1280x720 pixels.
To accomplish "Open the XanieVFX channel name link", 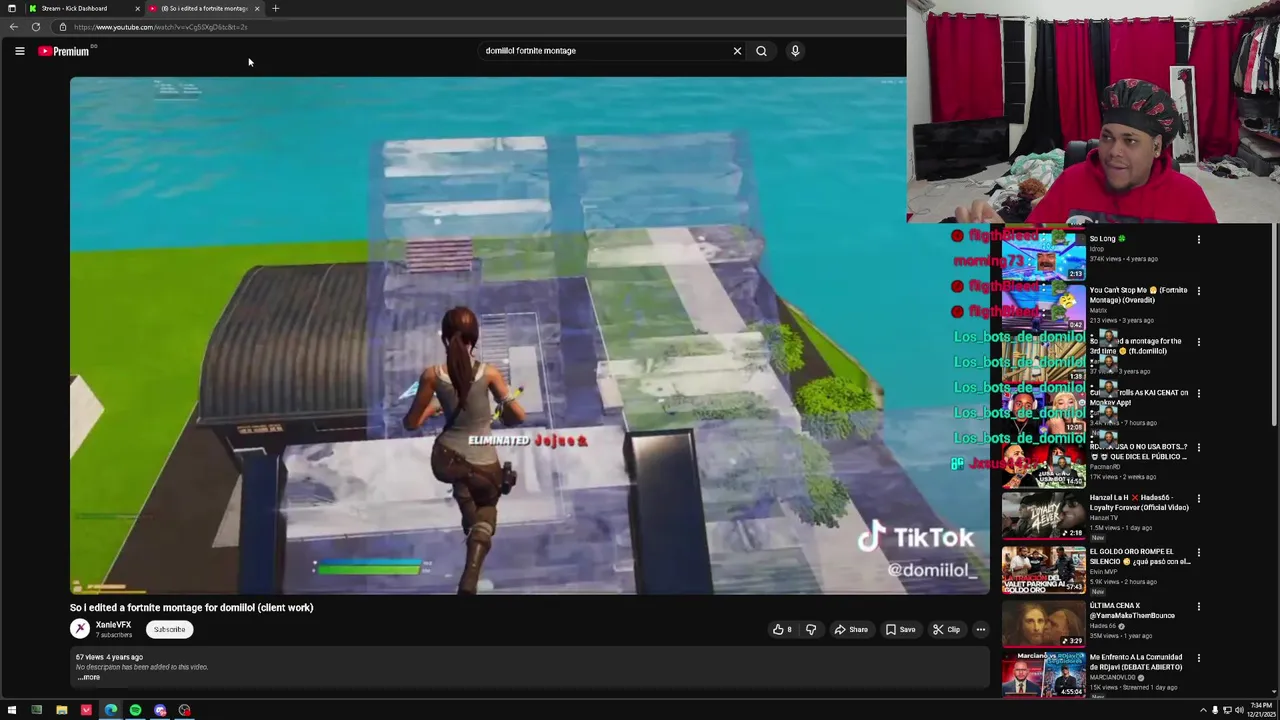I will point(113,625).
